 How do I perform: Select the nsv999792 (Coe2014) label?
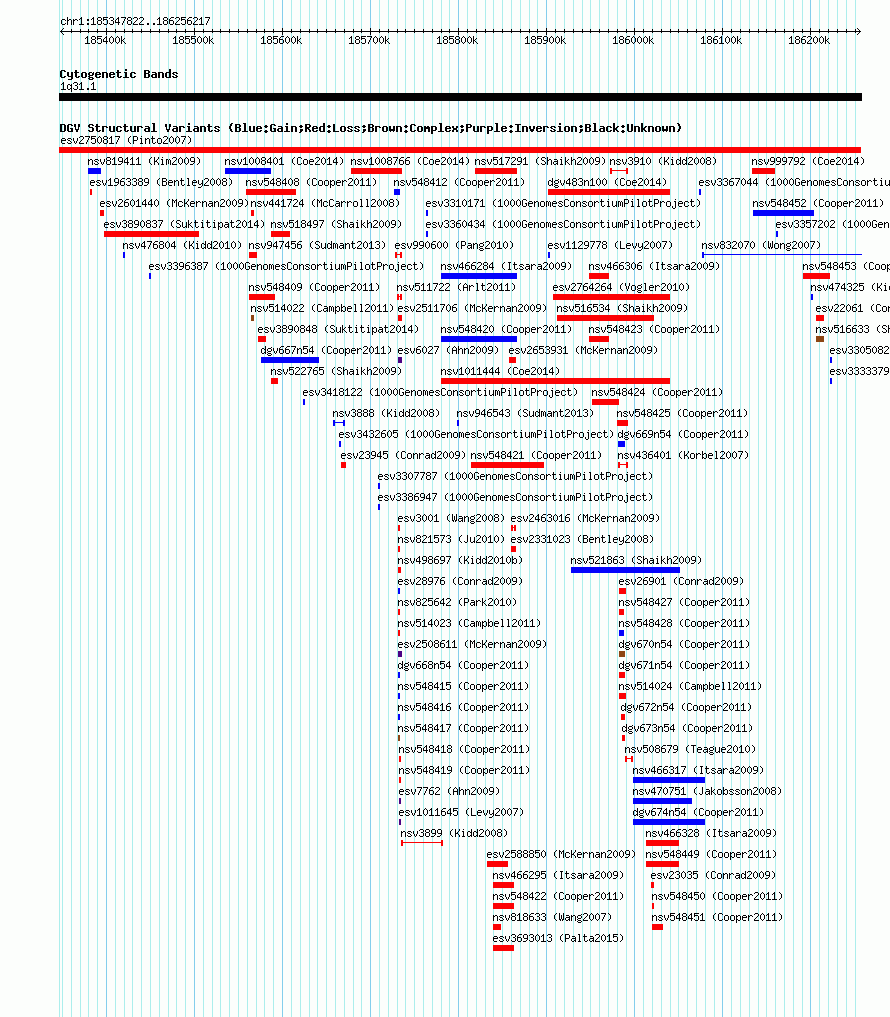click(x=808, y=161)
